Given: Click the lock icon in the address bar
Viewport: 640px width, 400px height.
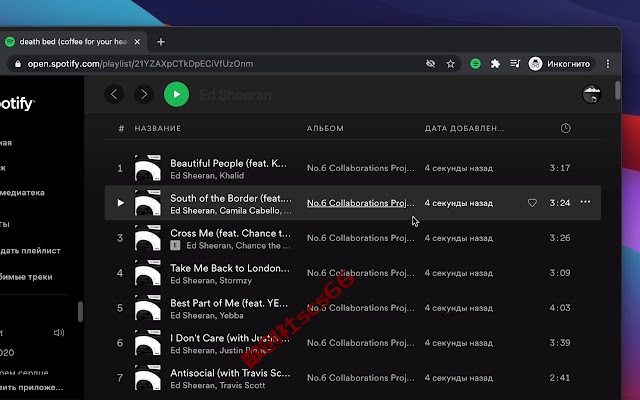Looking at the screenshot, I should (18, 64).
